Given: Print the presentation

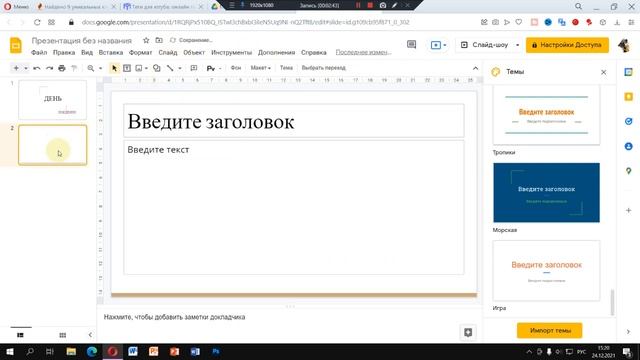Looking at the screenshot, I should click(x=62, y=68).
